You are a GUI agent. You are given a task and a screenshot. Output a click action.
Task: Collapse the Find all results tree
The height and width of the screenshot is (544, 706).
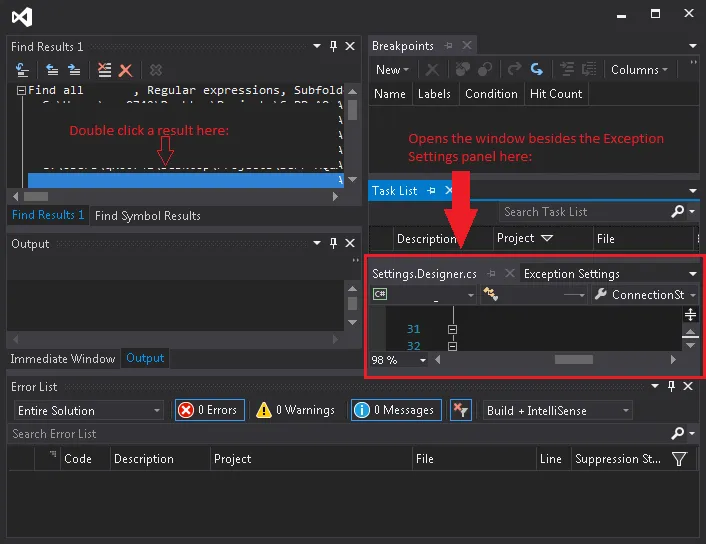tap(21, 91)
